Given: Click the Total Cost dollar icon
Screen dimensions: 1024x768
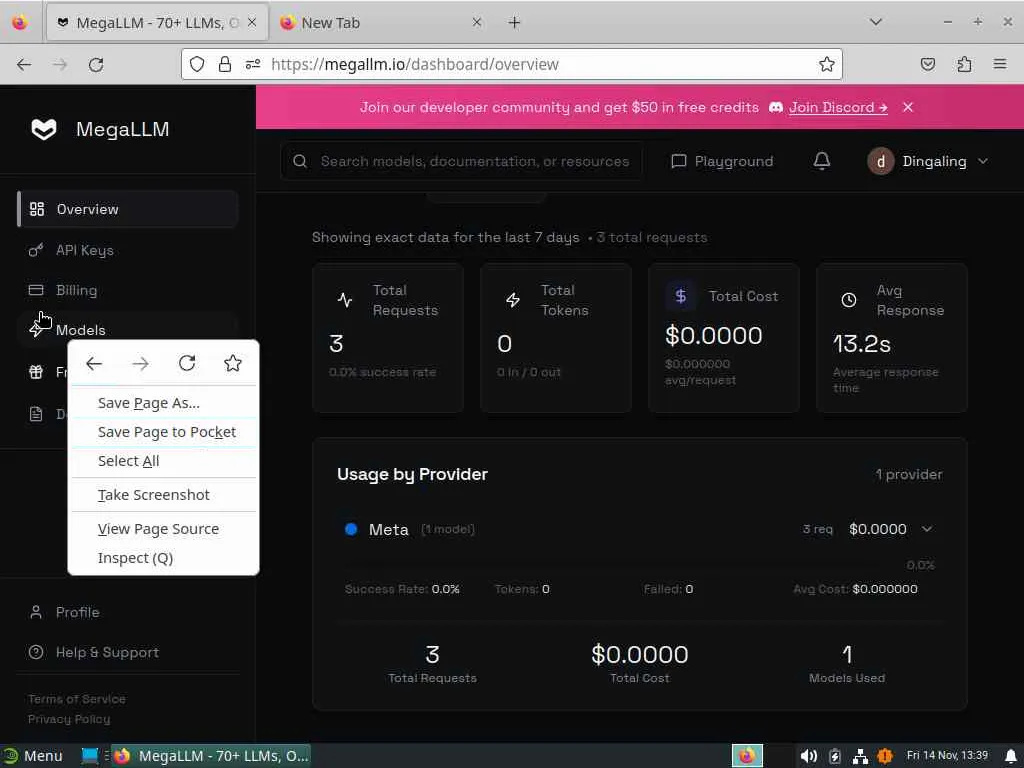Looking at the screenshot, I should tap(680, 296).
